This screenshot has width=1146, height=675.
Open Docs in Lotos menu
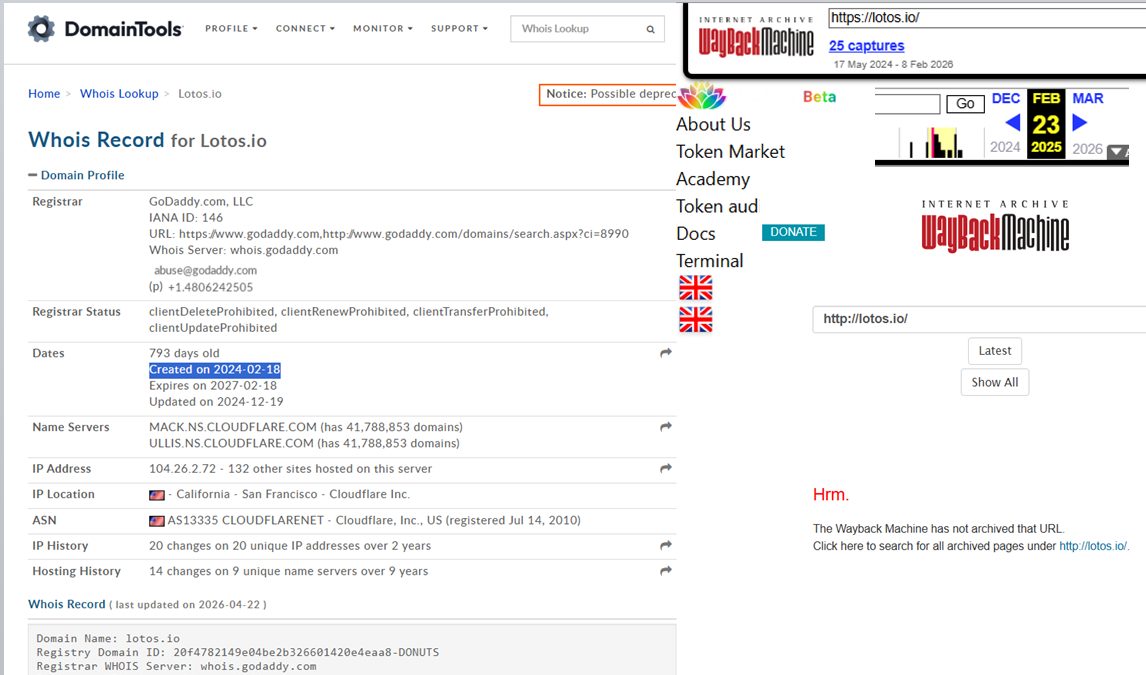(x=696, y=234)
